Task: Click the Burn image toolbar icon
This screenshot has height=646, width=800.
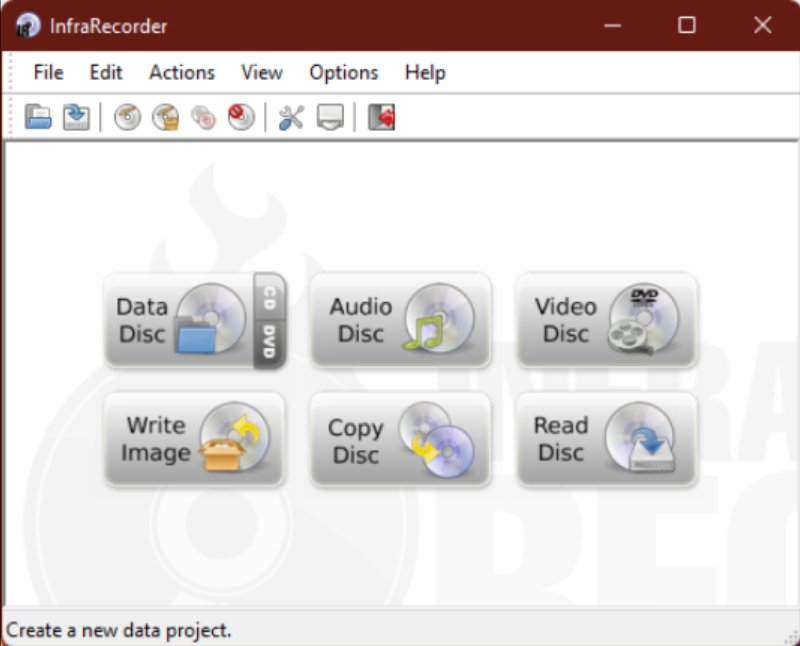Action: click(166, 117)
